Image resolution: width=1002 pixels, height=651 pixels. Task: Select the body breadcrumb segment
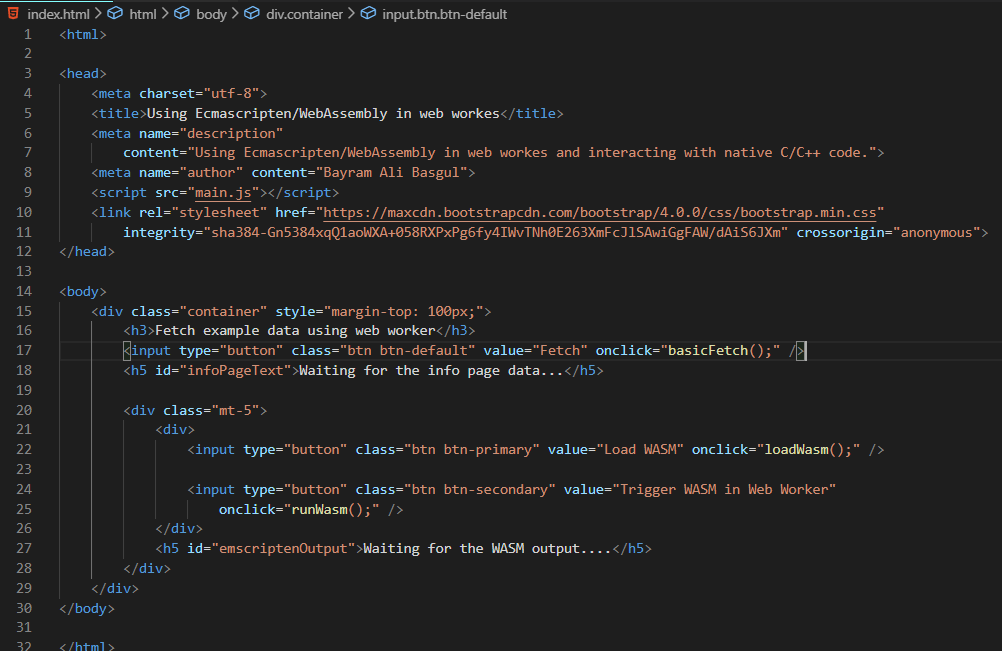(x=212, y=14)
